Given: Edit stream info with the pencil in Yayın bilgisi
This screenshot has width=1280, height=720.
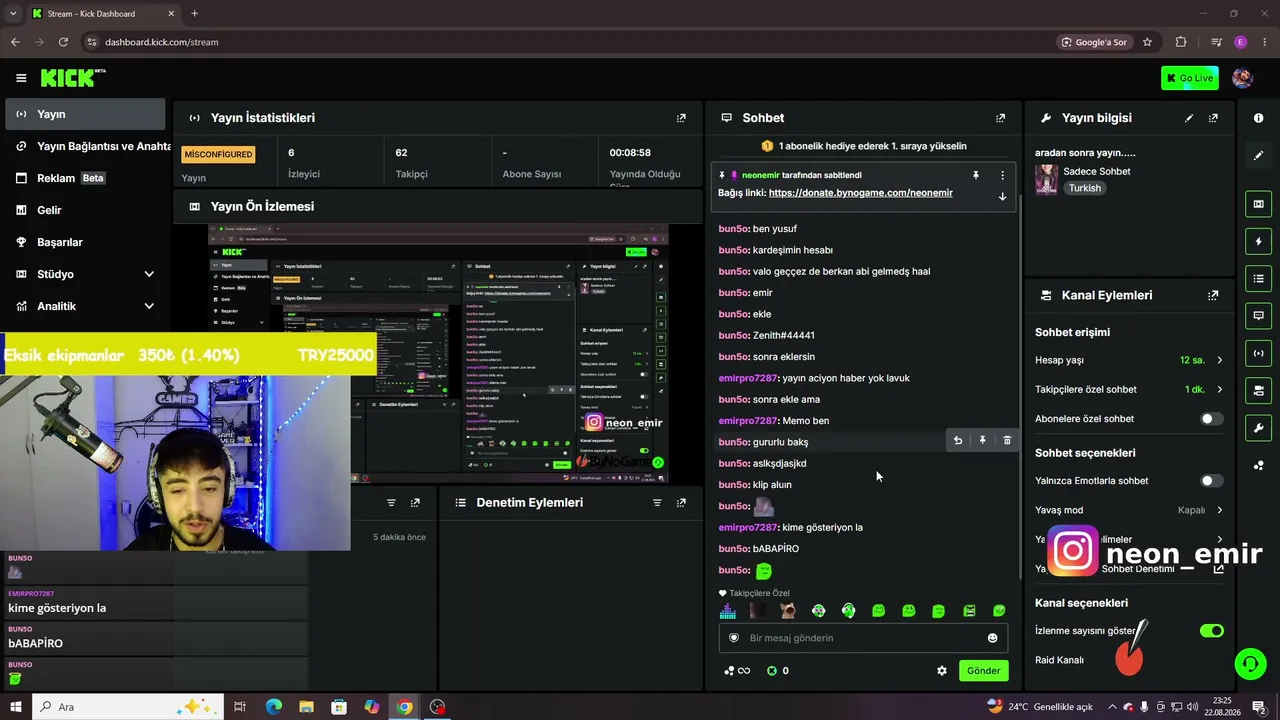Looking at the screenshot, I should click(x=1189, y=118).
